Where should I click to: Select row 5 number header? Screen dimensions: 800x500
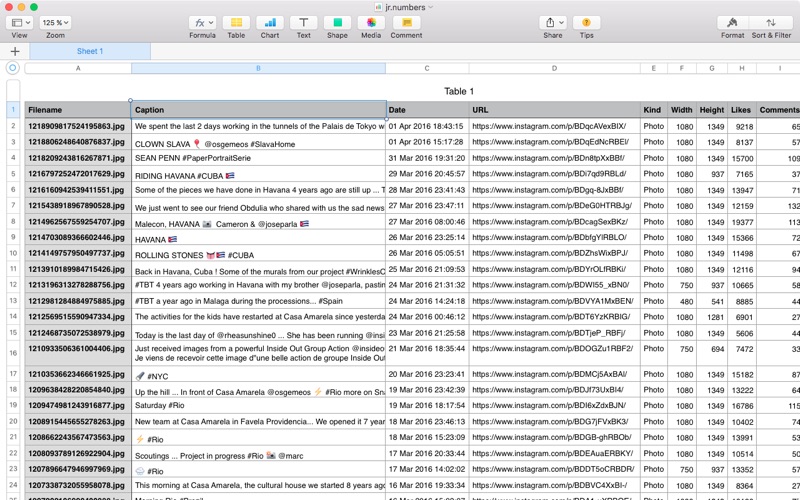click(13, 174)
